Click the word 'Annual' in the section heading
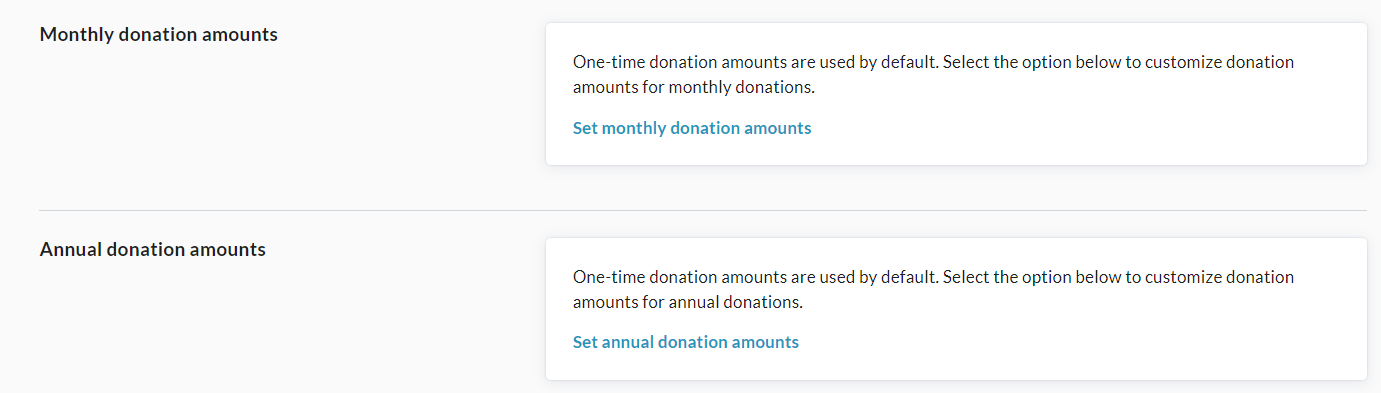1381x393 pixels. (x=70, y=250)
